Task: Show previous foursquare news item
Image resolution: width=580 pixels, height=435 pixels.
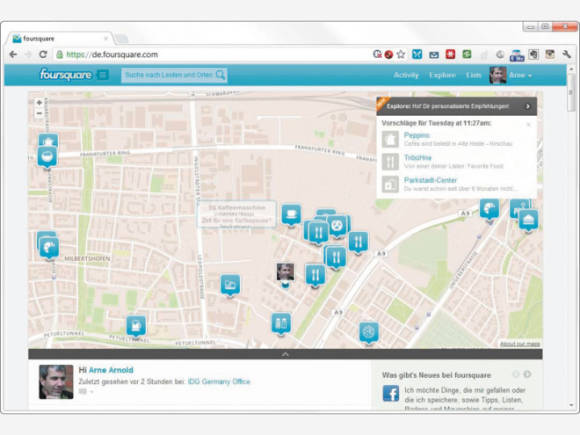Action: click(516, 374)
